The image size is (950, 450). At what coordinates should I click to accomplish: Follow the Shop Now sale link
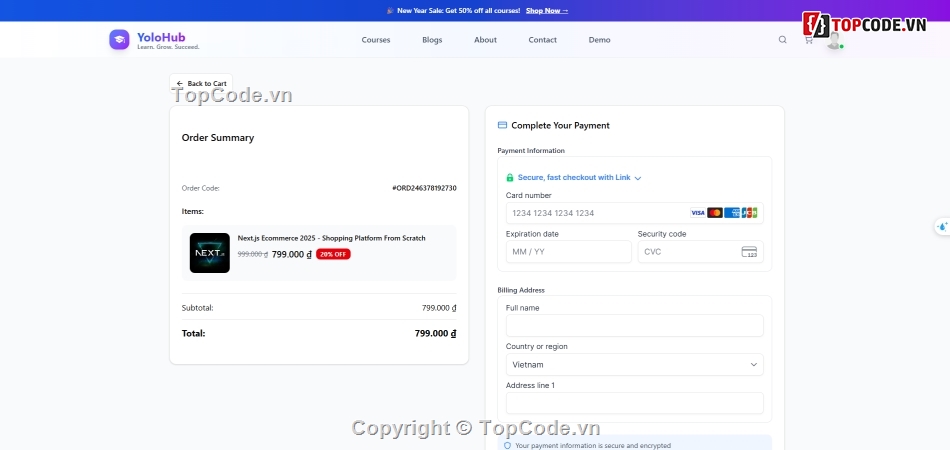pos(547,11)
